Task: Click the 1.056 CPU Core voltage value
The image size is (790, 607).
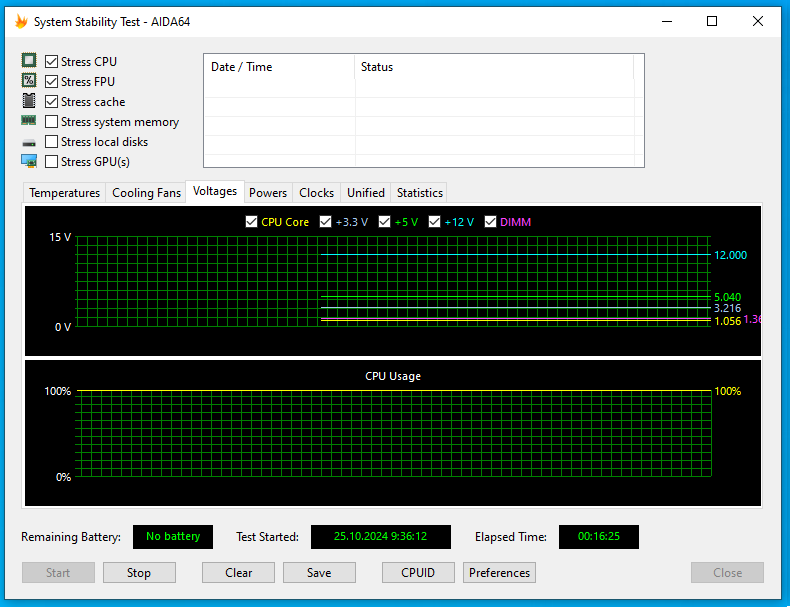Action: click(x=728, y=321)
